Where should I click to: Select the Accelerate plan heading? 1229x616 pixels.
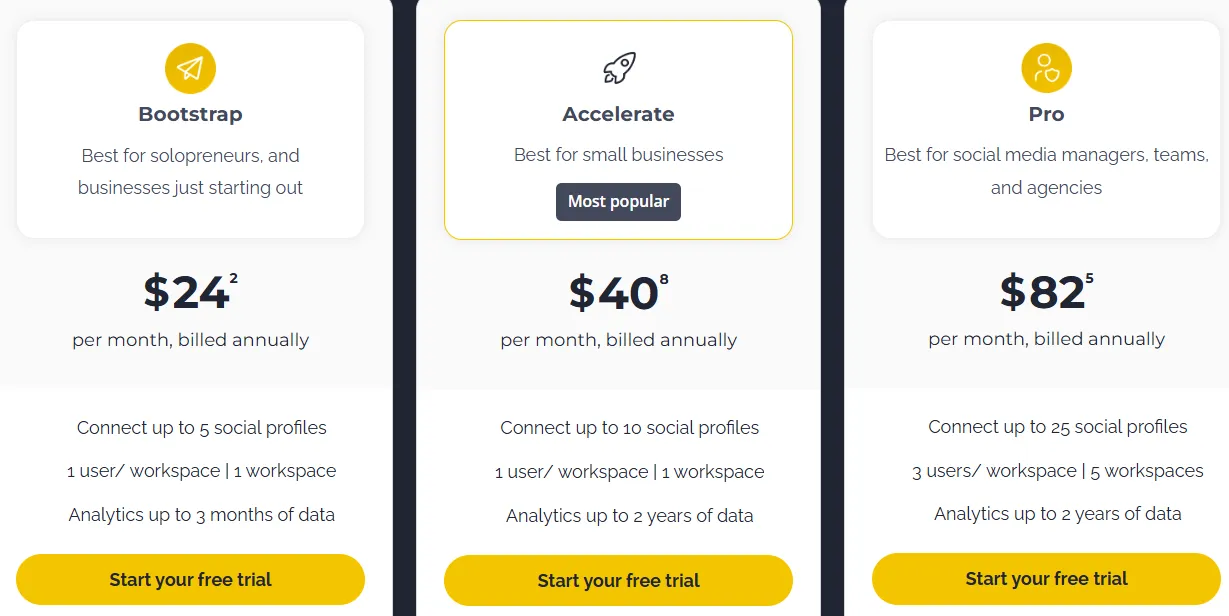pos(618,114)
